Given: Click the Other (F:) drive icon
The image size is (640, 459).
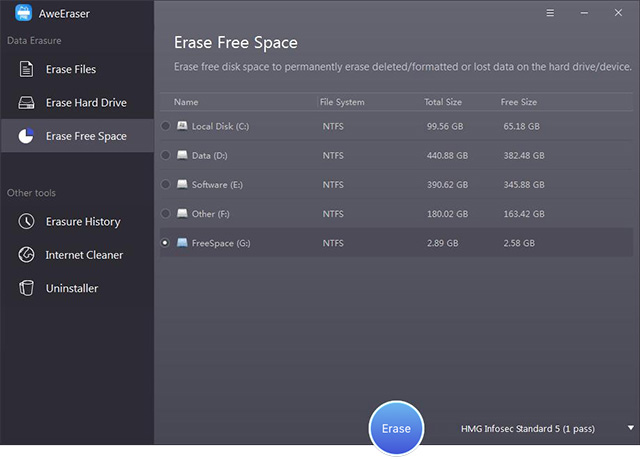Looking at the screenshot, I should (182, 213).
